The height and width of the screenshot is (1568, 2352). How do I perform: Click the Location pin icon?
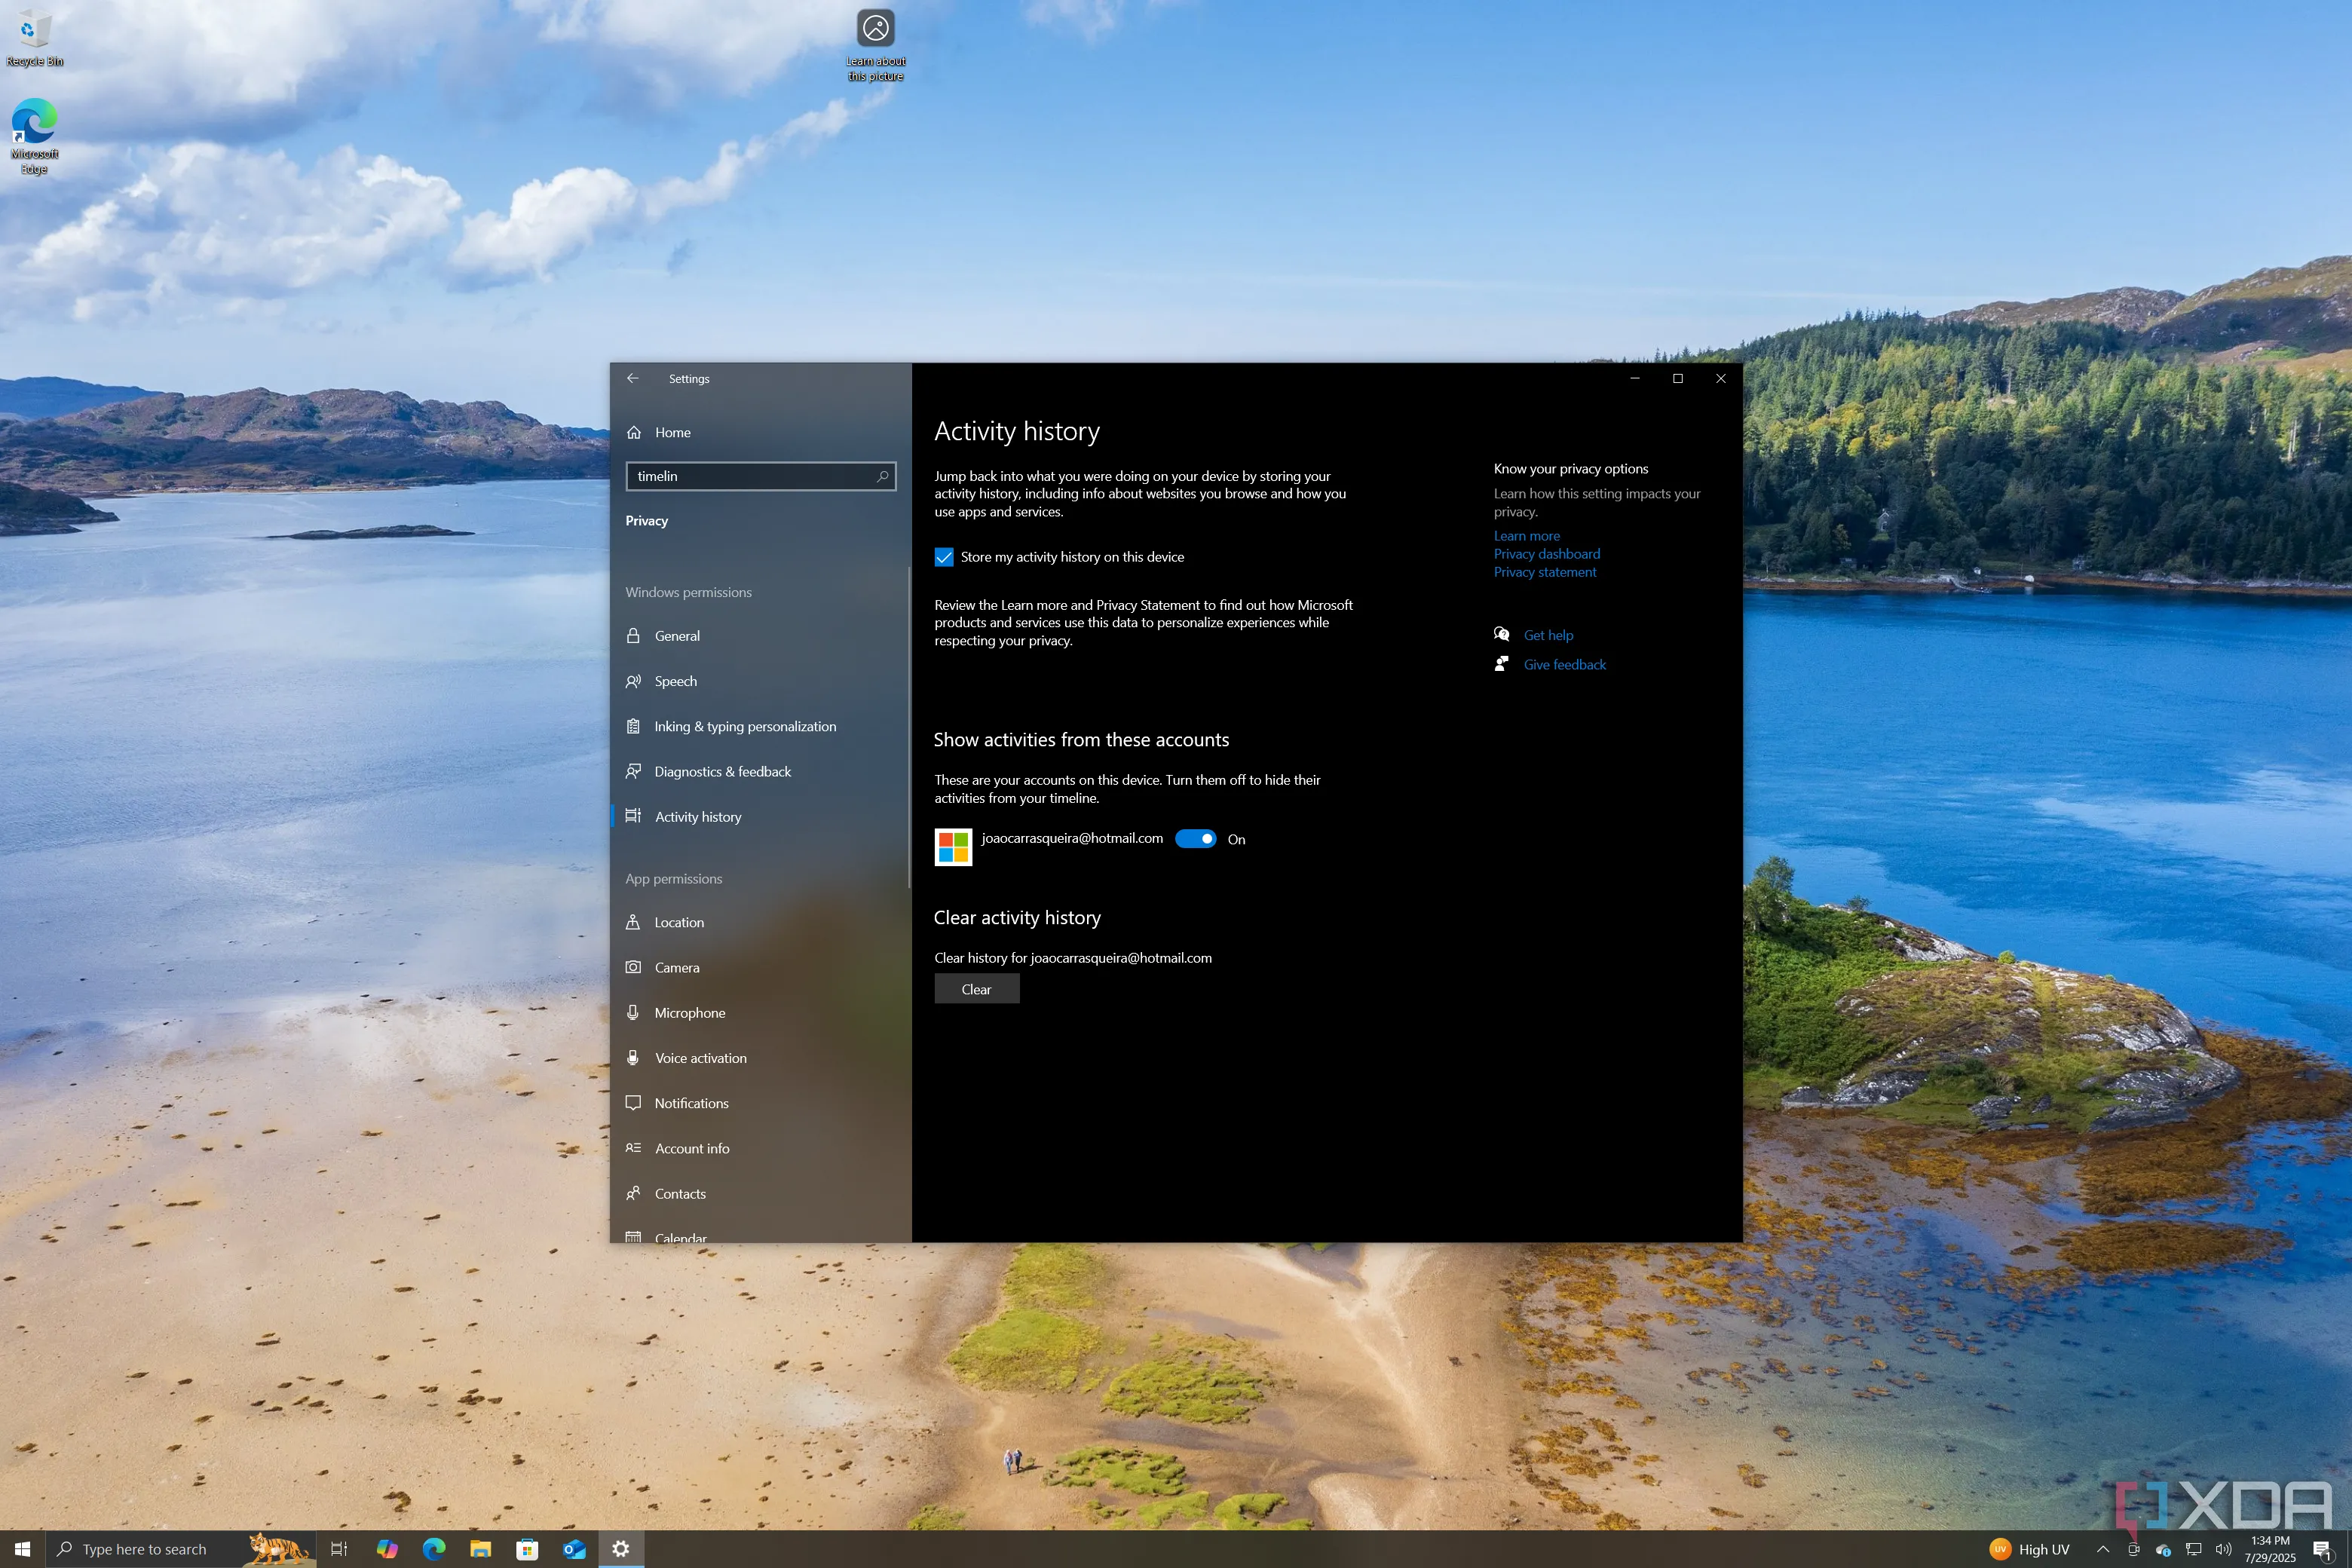633,922
